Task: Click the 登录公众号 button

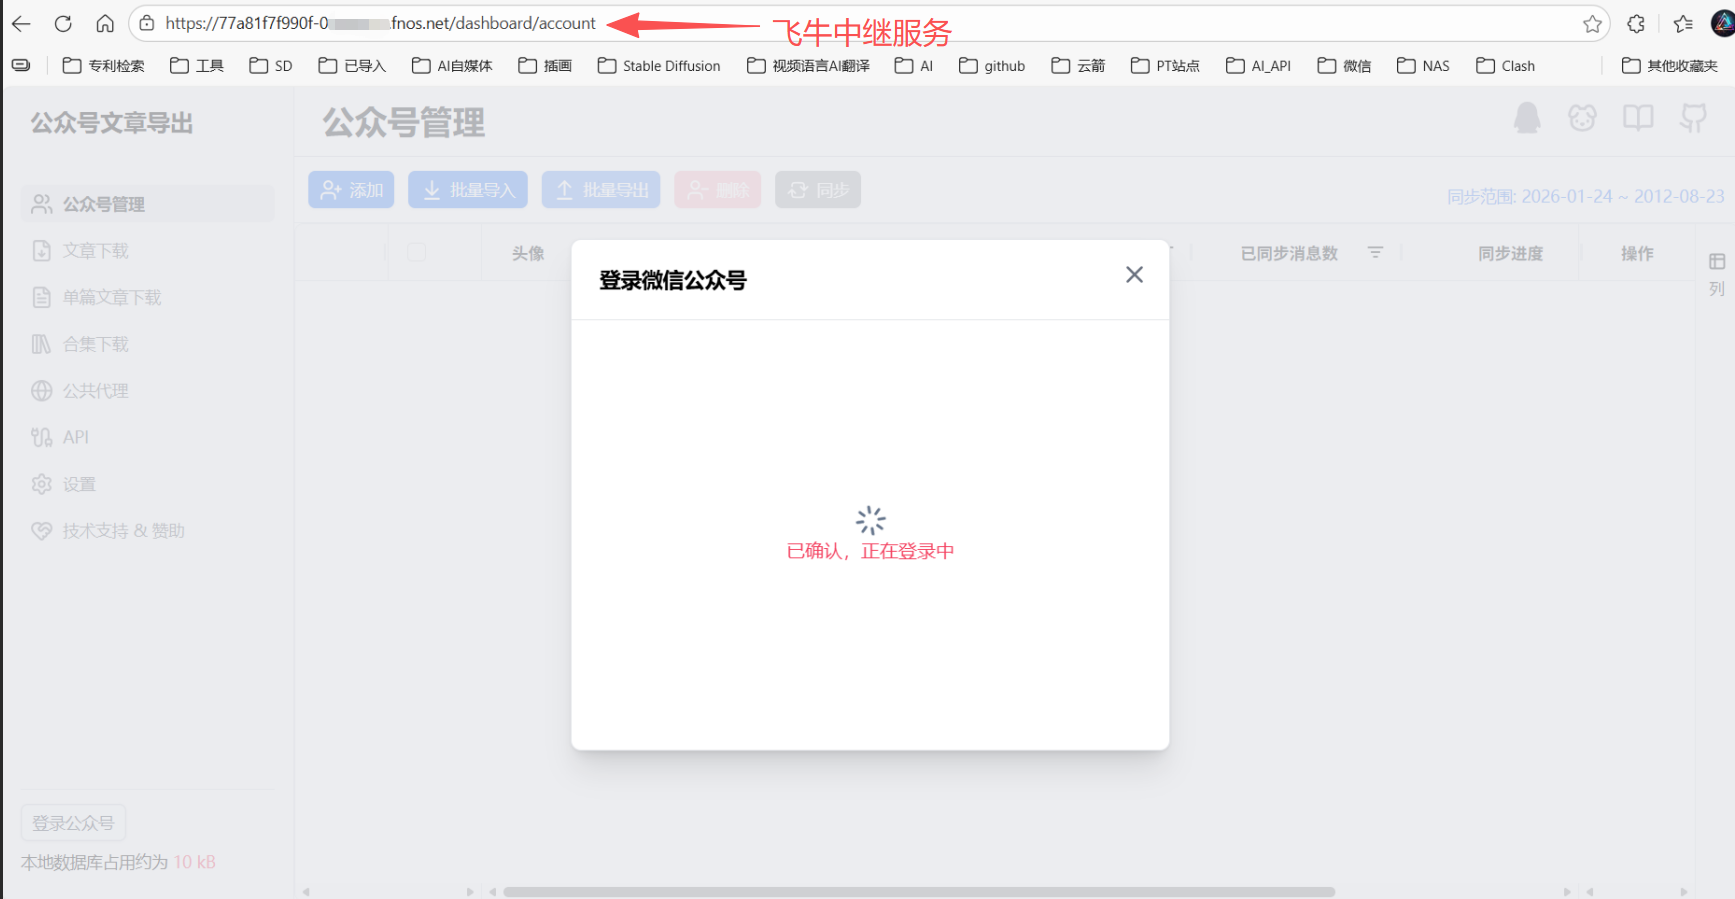Action: 73,823
